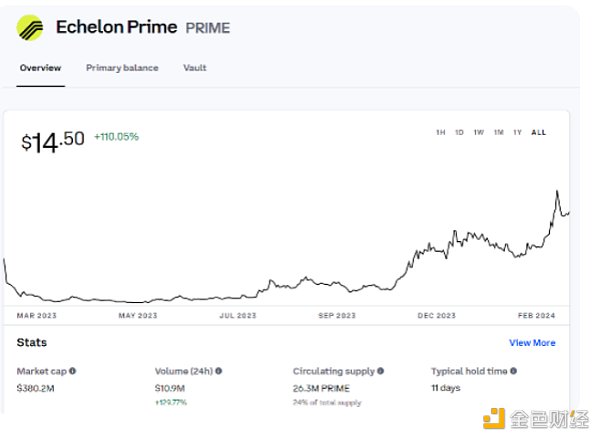
Task: Choose the 1W chart range
Action: pos(478,133)
